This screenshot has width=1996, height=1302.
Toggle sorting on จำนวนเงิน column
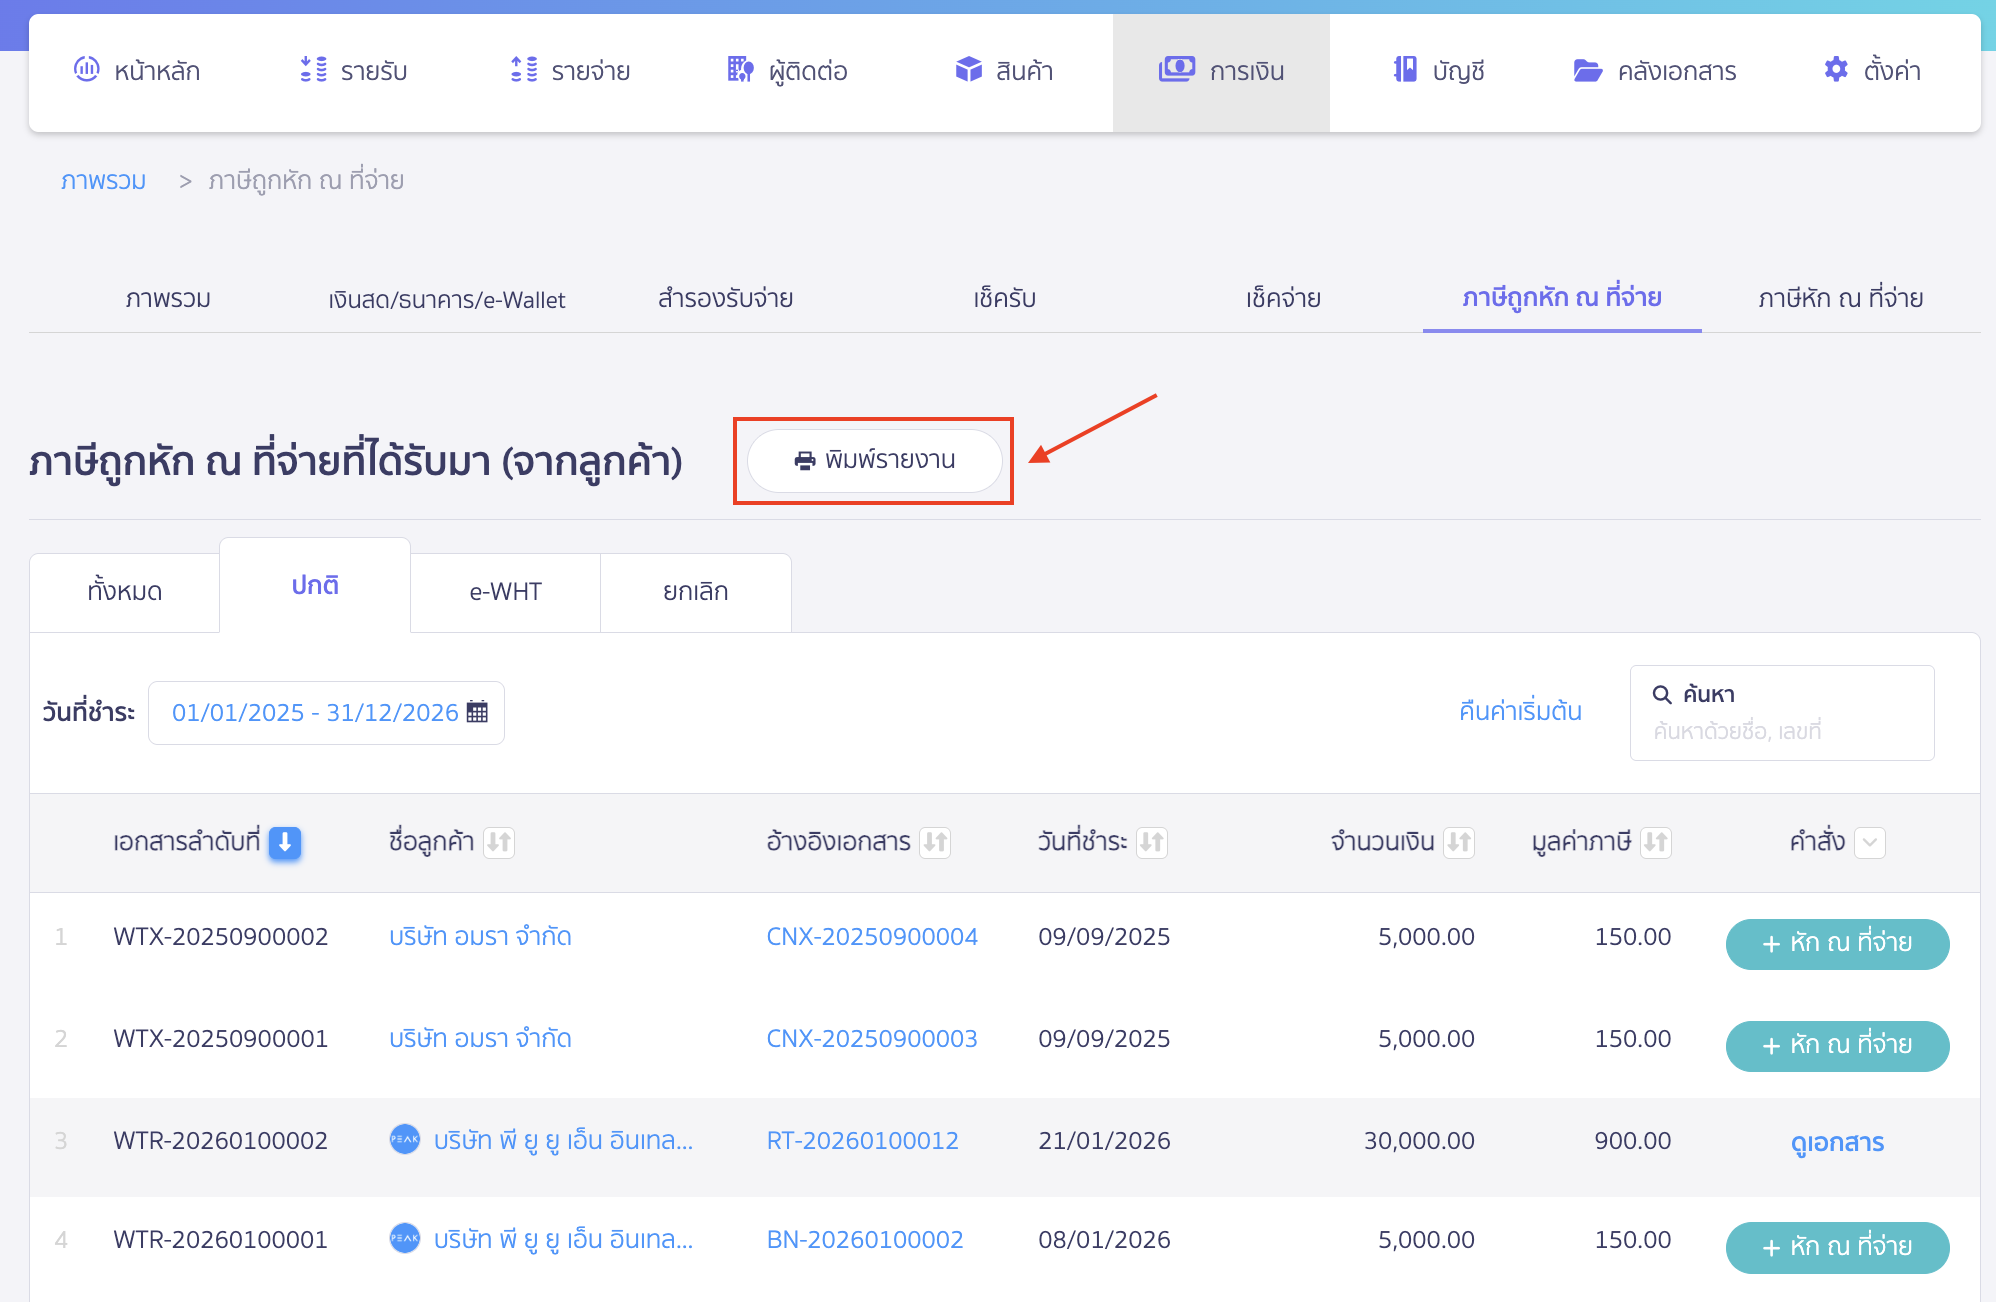[1459, 843]
